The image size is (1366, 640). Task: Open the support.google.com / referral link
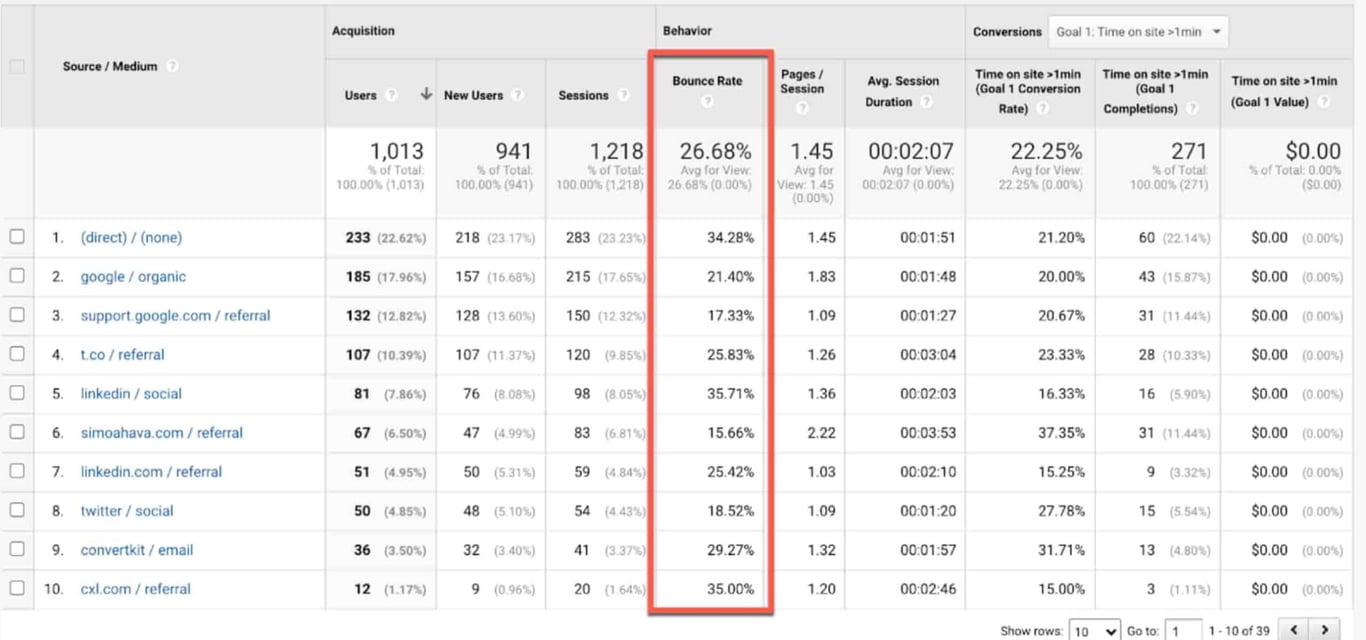(176, 315)
